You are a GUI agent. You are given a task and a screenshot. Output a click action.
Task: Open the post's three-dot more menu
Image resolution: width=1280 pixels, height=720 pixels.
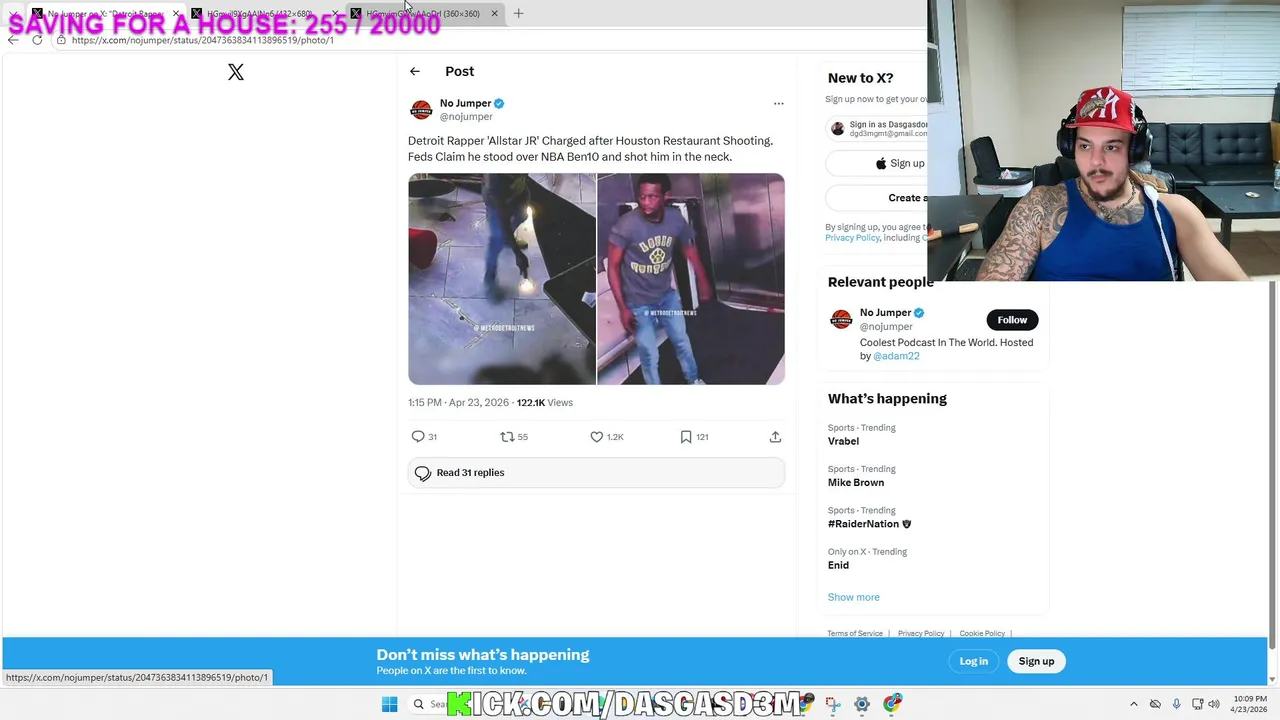779,103
